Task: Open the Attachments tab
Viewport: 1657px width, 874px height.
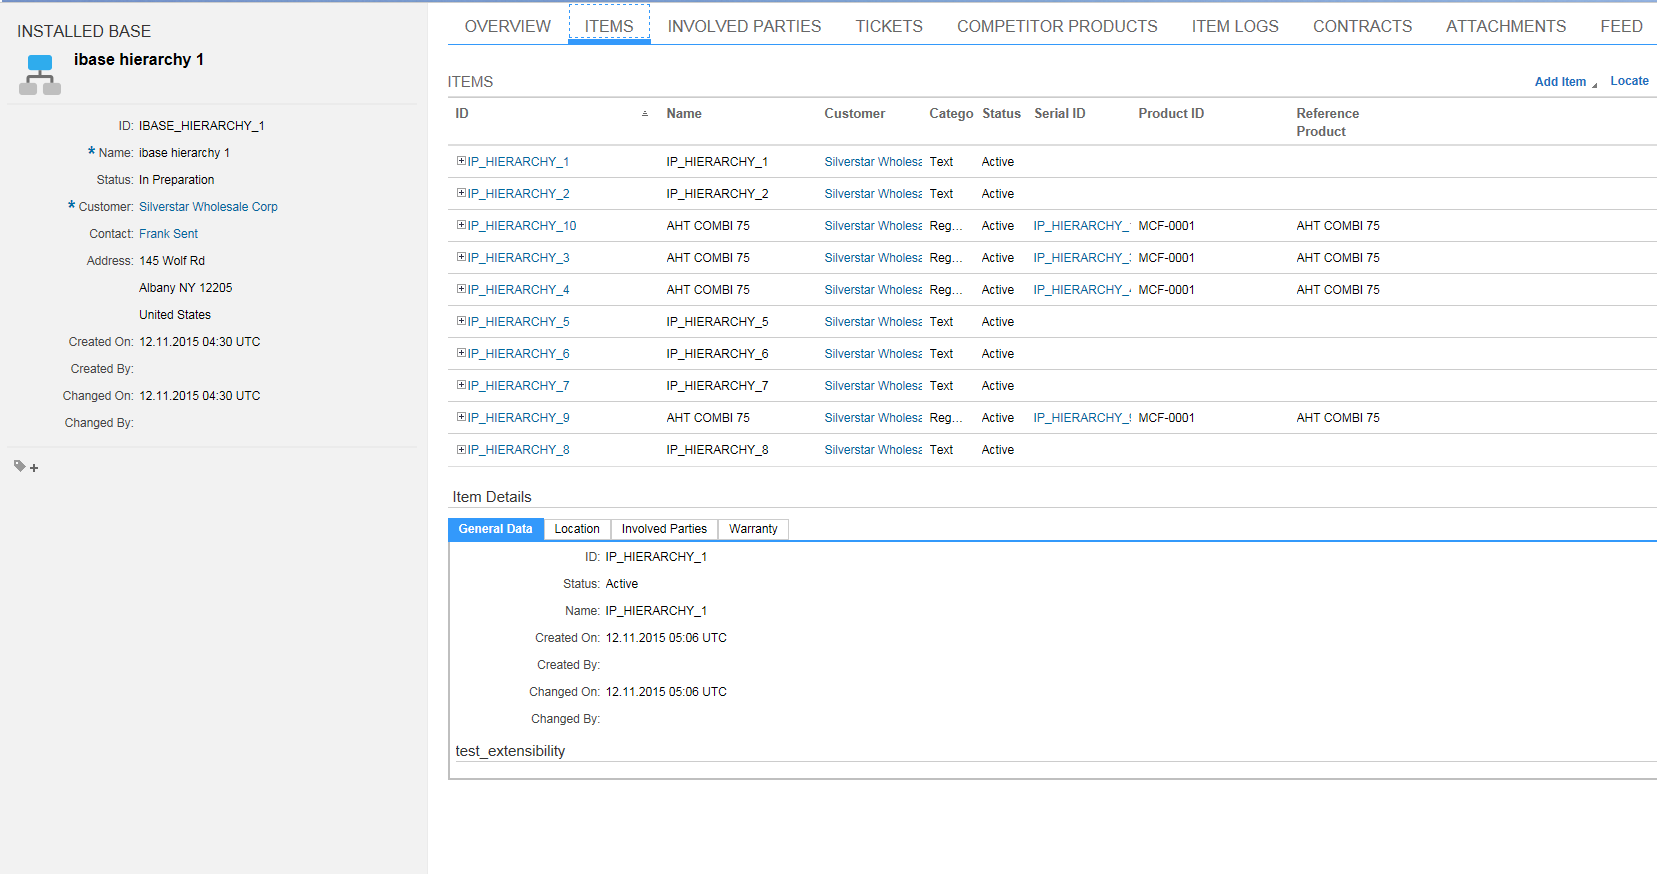Action: tap(1505, 26)
